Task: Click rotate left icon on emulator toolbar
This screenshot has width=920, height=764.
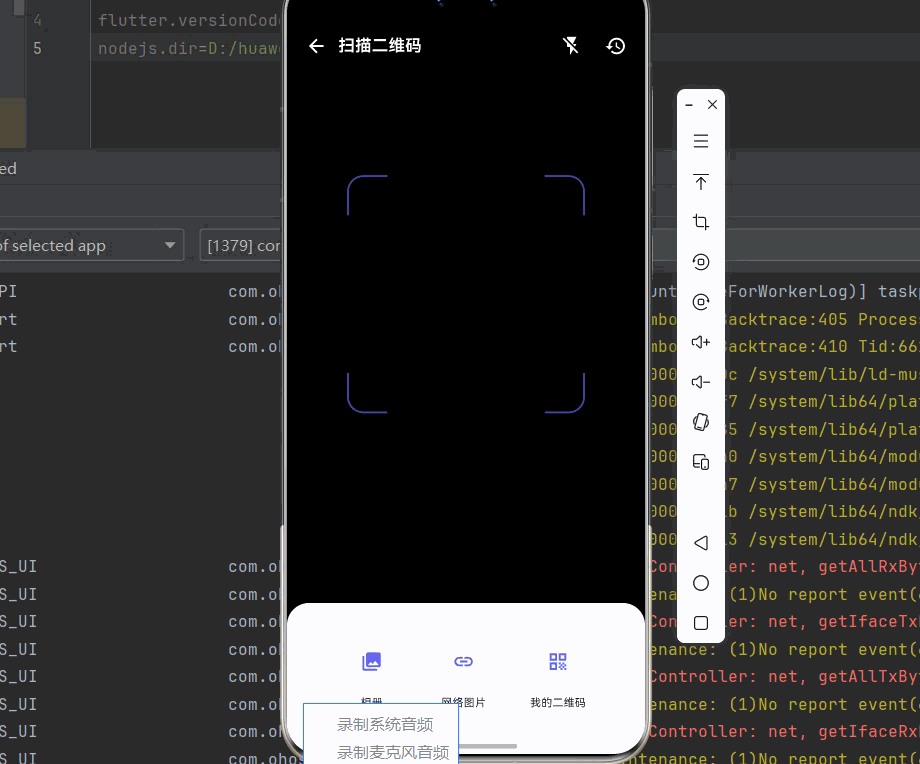Action: 701,262
